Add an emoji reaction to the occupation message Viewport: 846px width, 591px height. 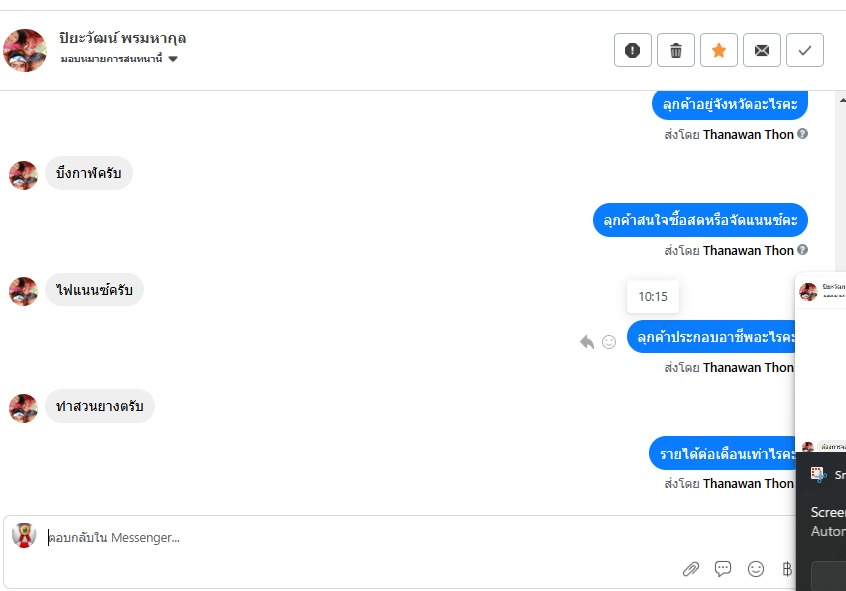coord(609,342)
